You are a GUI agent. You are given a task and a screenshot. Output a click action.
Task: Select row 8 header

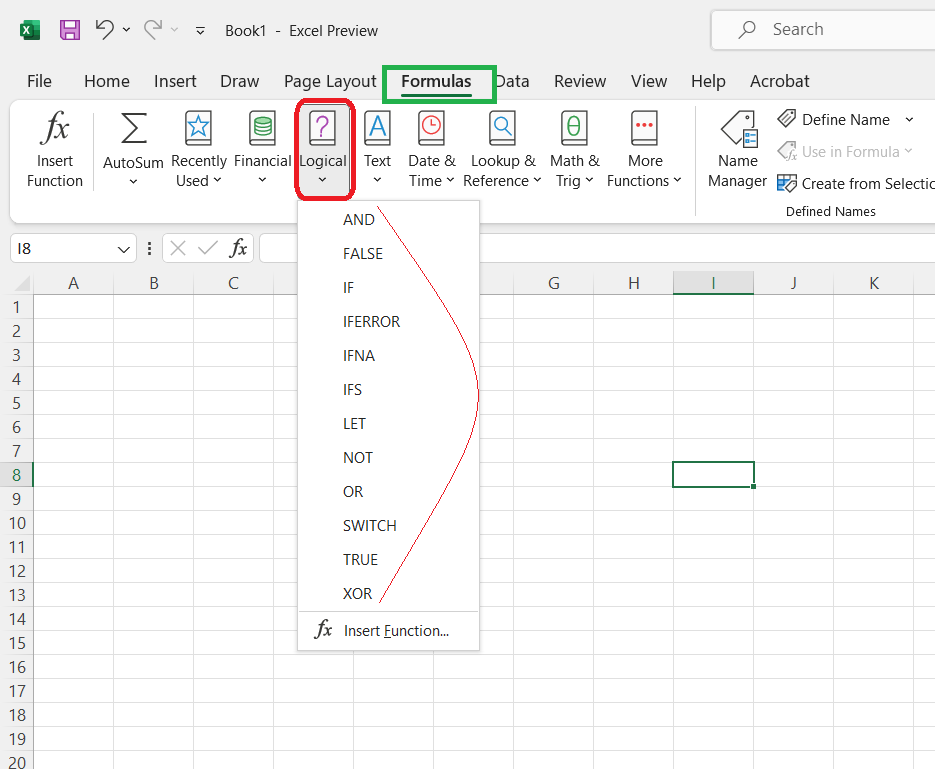pos(17,475)
